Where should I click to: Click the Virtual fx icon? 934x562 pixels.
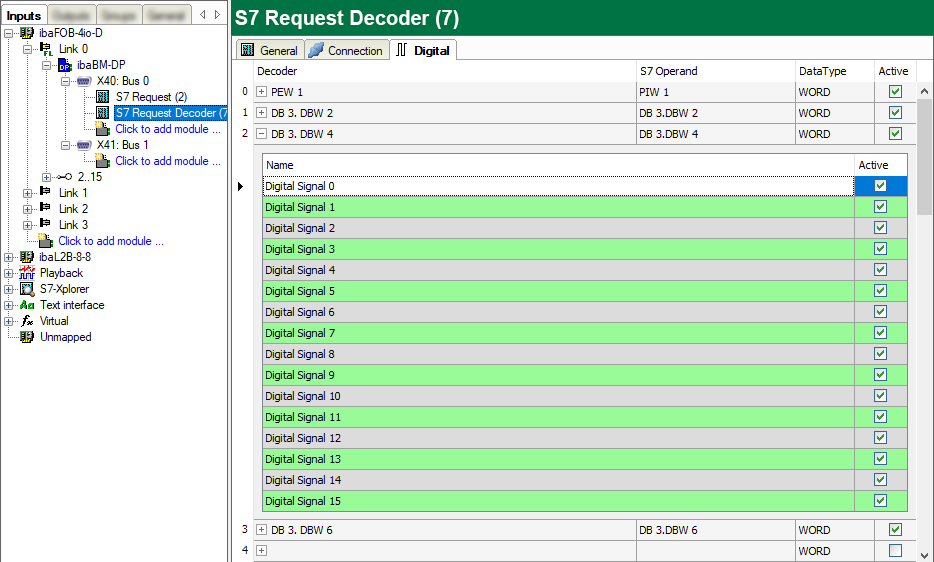tap(27, 321)
